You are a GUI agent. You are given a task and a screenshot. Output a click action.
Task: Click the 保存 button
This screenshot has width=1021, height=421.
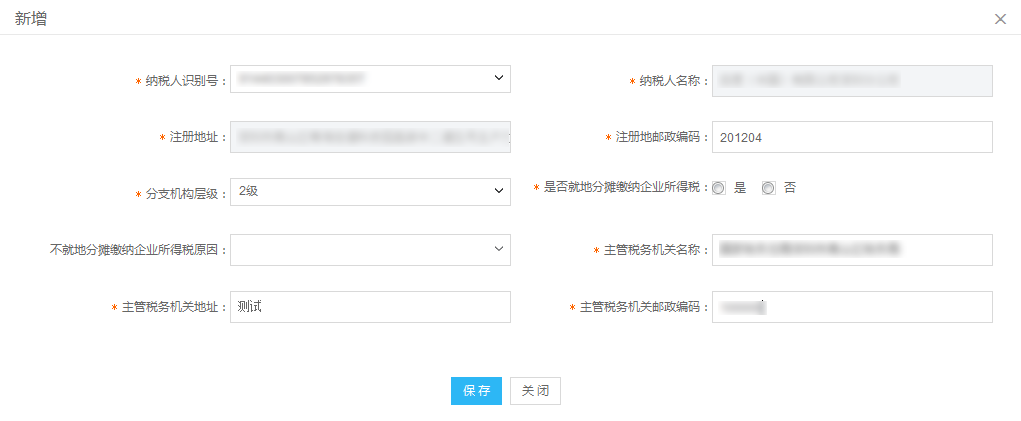click(x=477, y=391)
